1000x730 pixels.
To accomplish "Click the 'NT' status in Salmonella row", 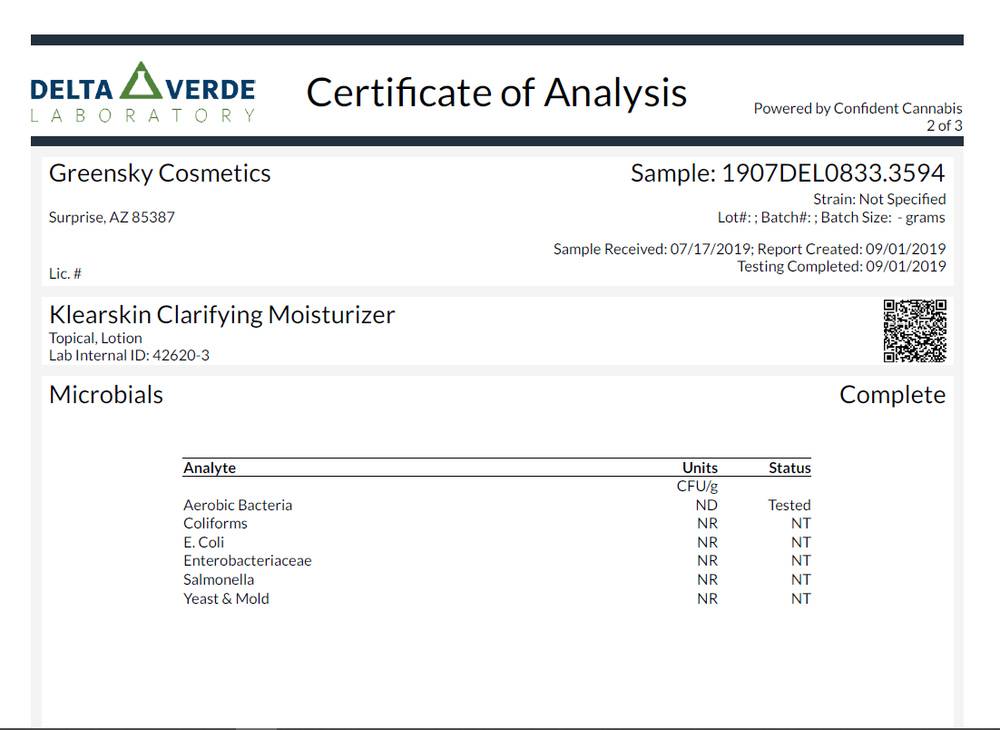I will pyautogui.click(x=801, y=580).
